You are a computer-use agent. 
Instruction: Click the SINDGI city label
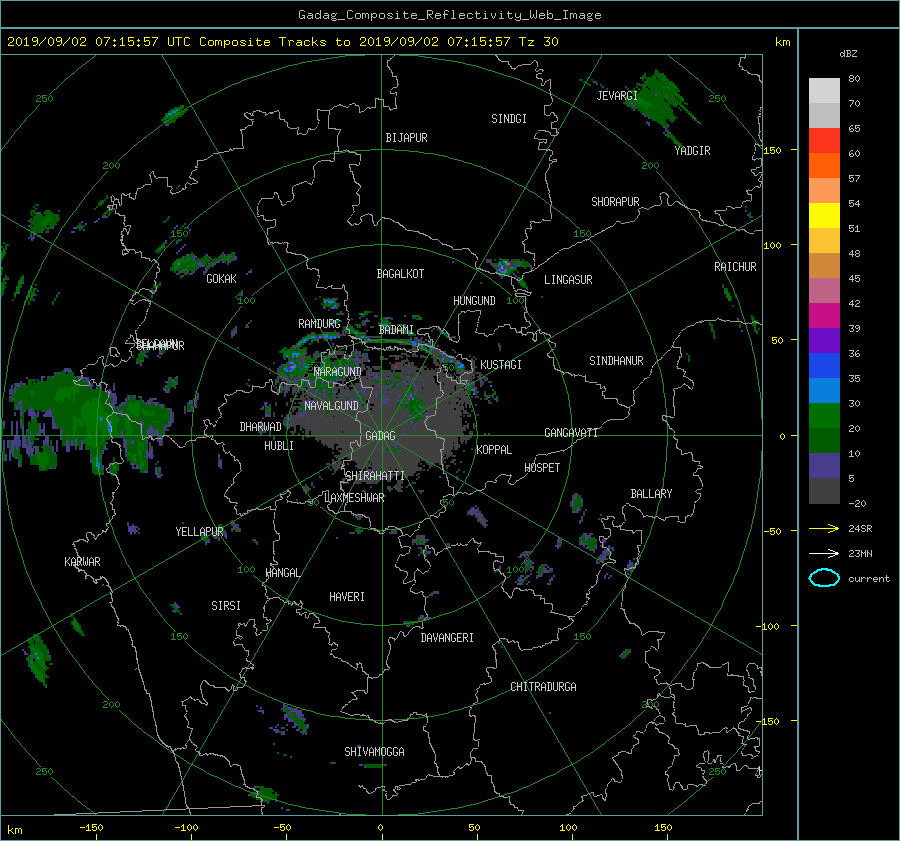(509, 119)
